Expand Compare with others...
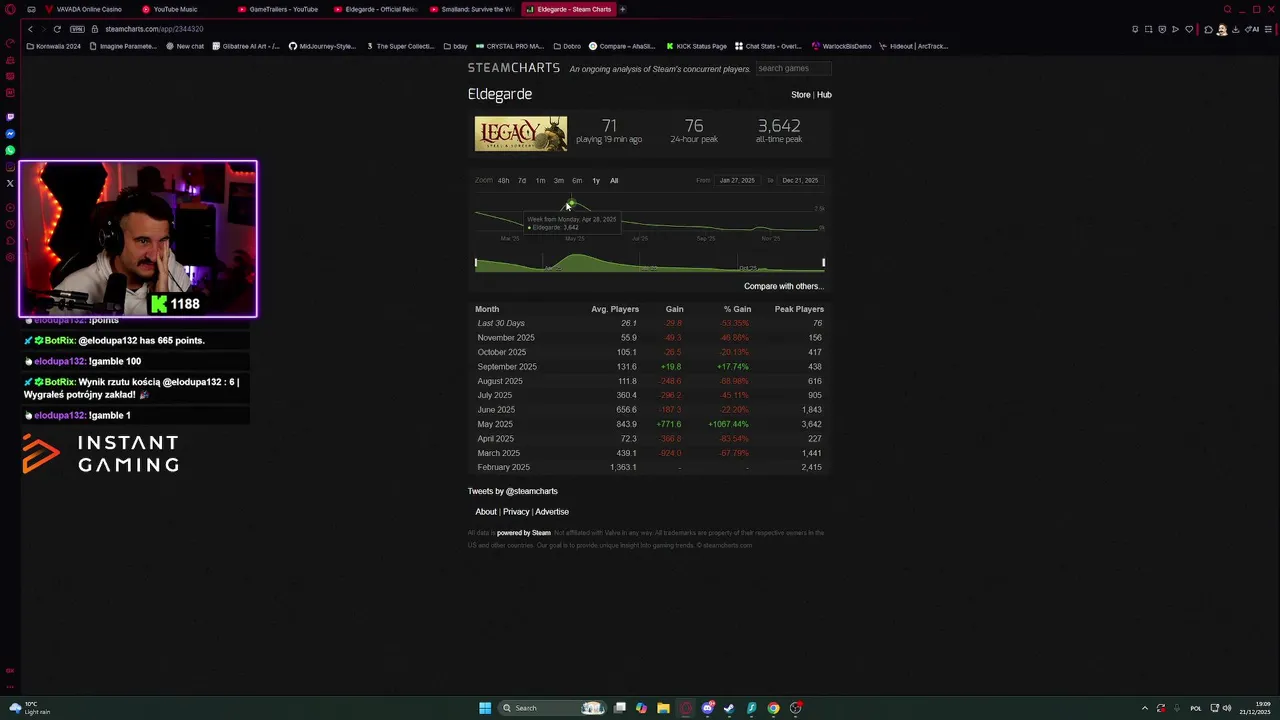The height and width of the screenshot is (720, 1280). click(x=783, y=286)
